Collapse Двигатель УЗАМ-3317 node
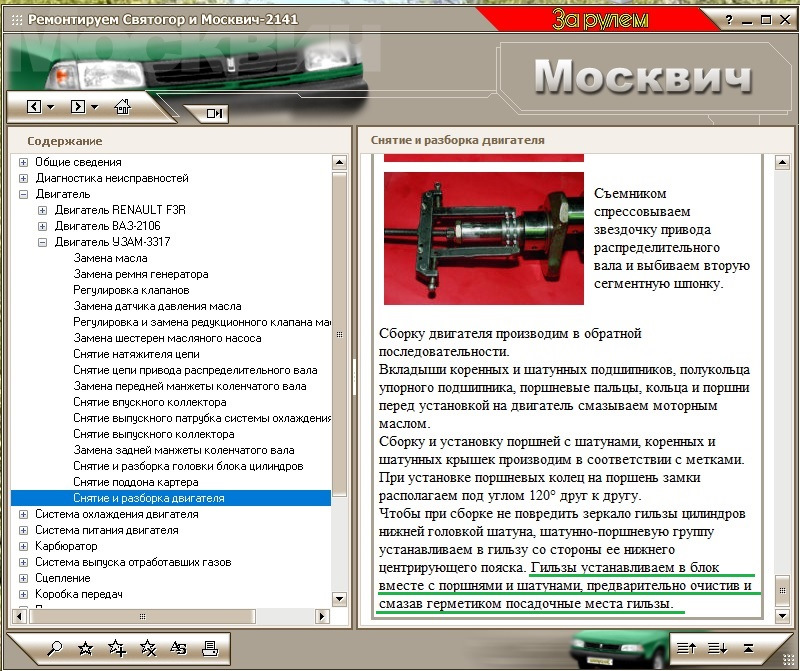Screen dimensions: 800x671 pos(42,242)
